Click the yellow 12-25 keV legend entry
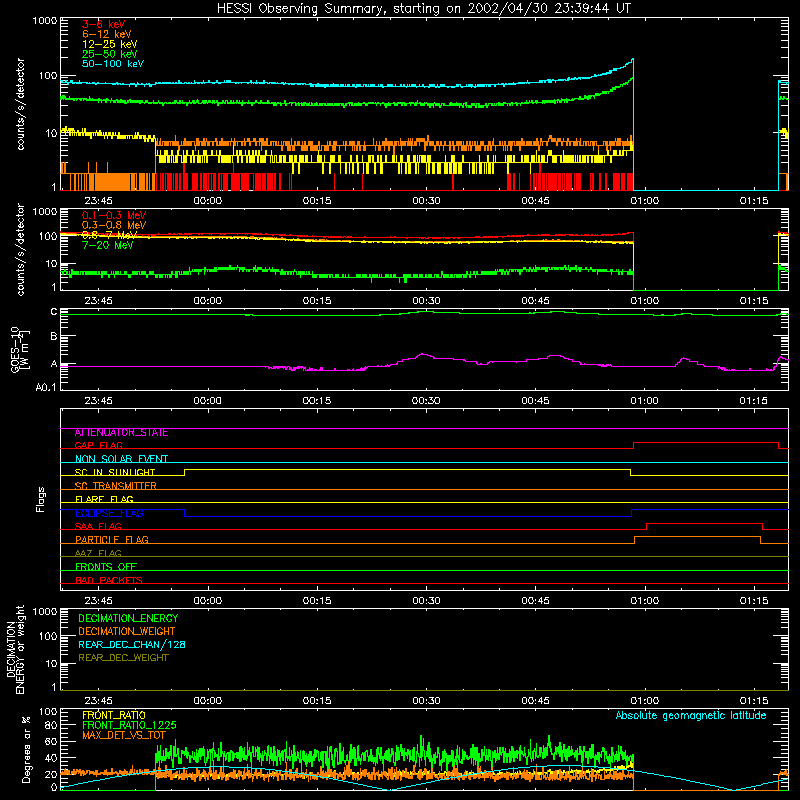Image resolution: width=800 pixels, height=800 pixels. tap(109, 44)
